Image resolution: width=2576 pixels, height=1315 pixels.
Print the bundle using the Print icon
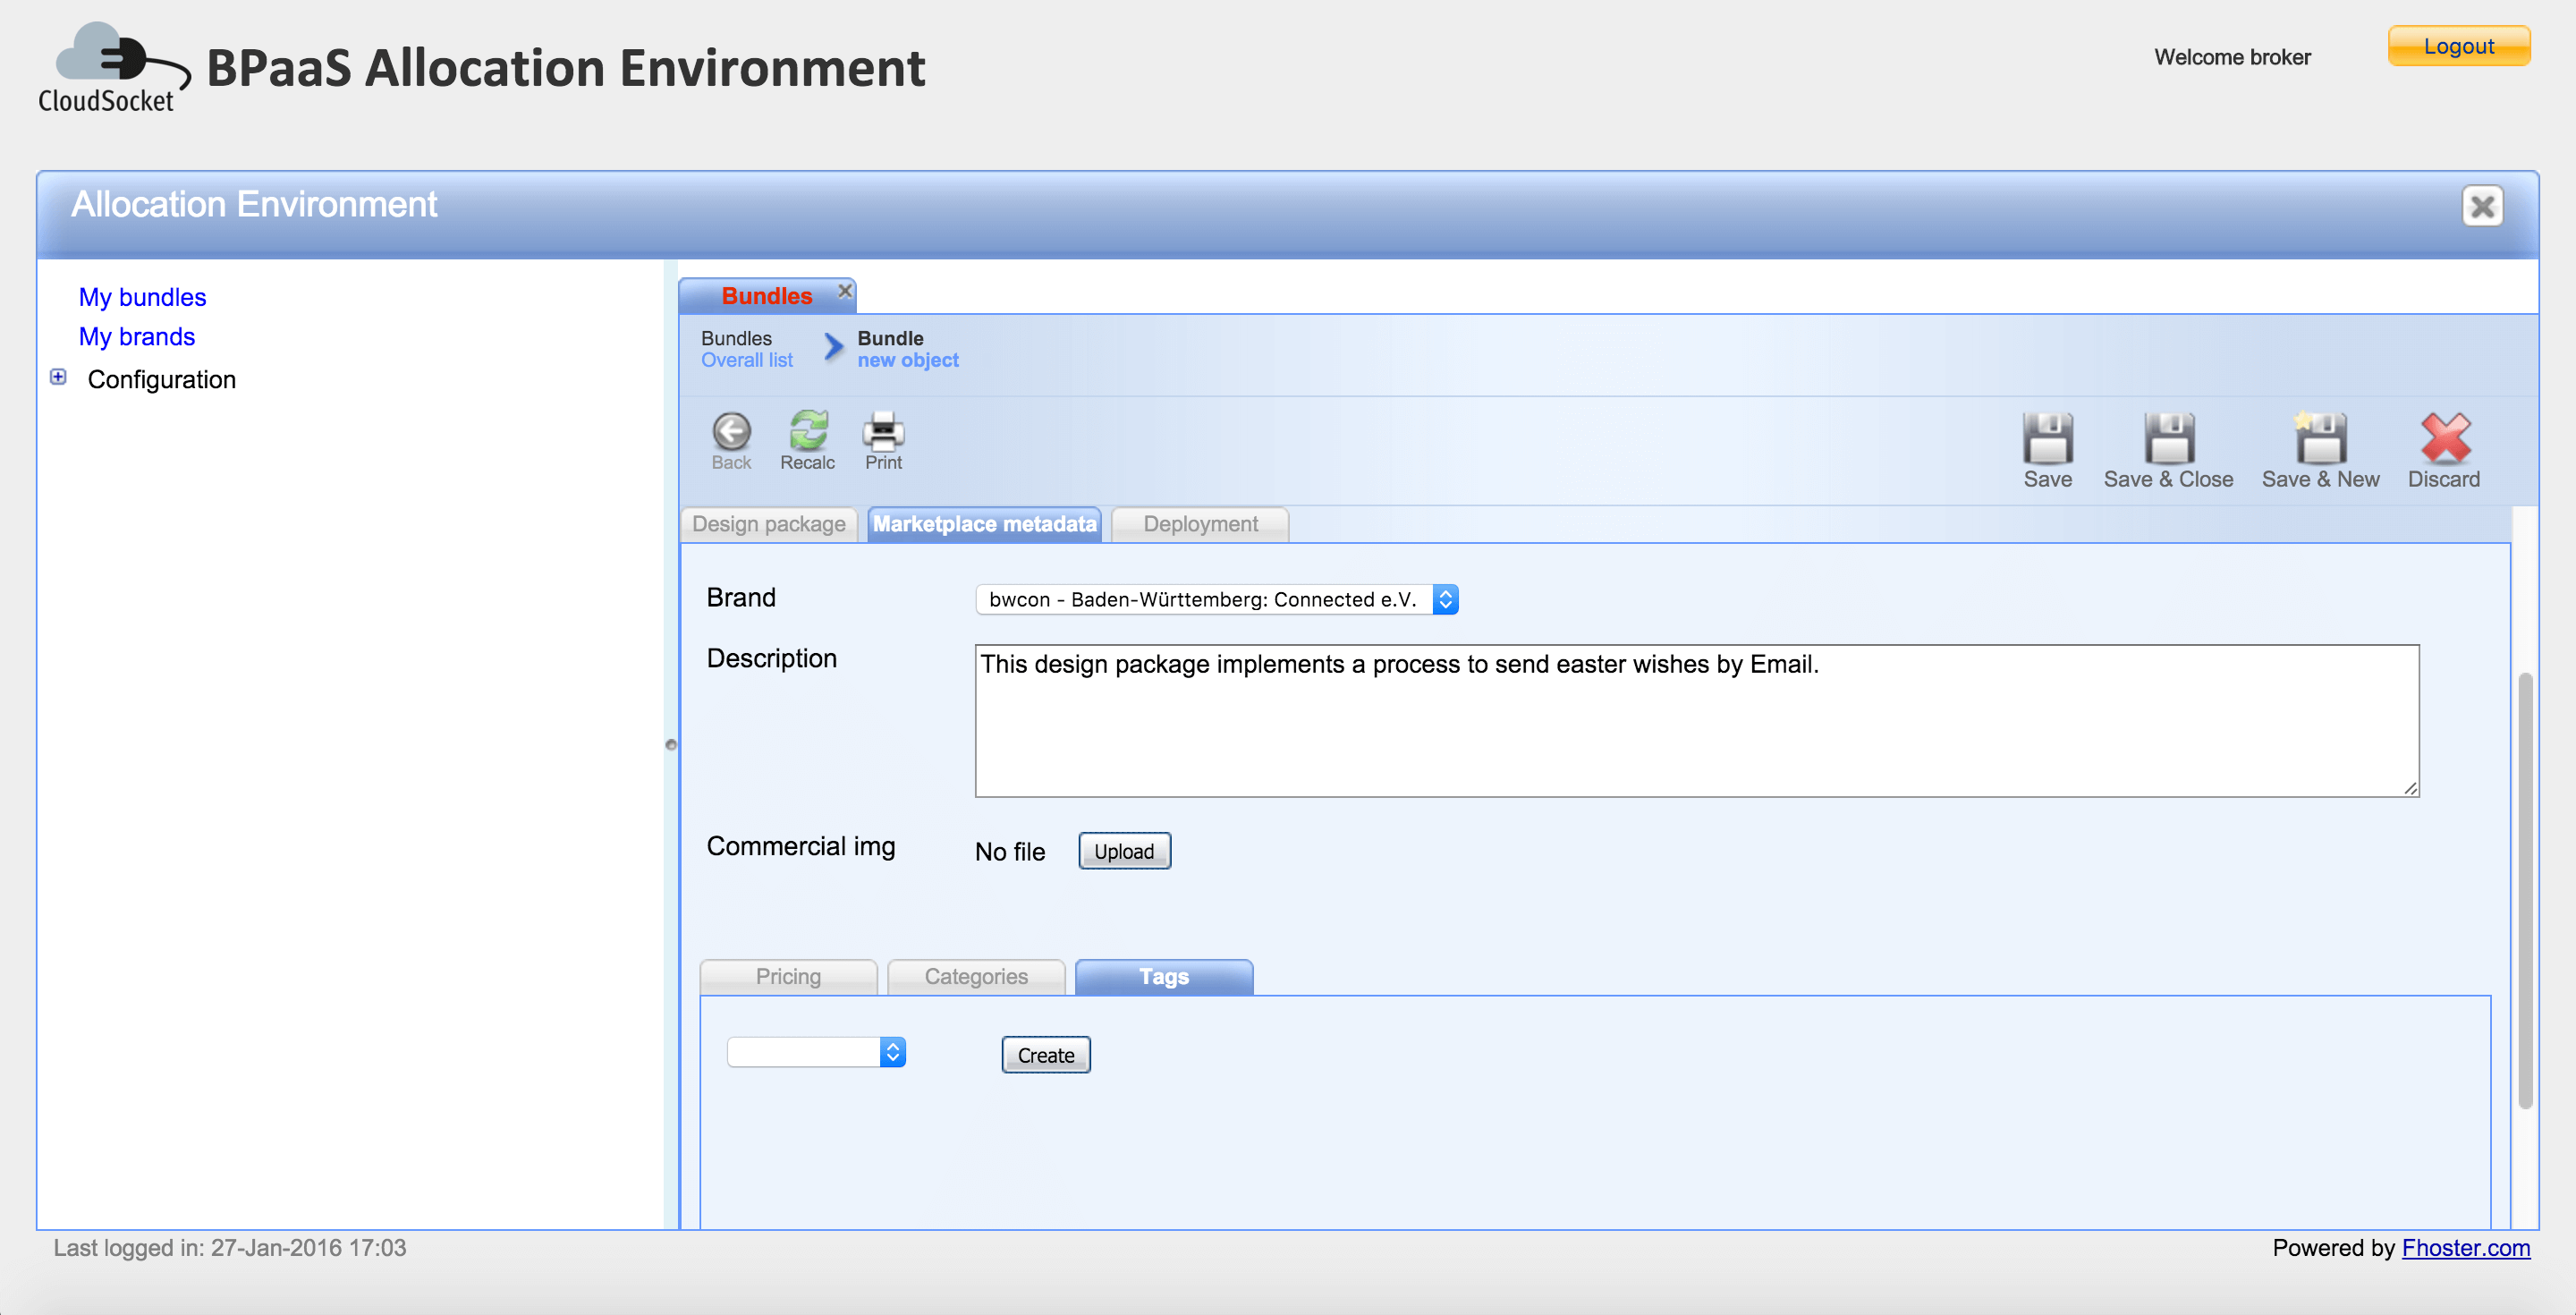pyautogui.click(x=883, y=435)
